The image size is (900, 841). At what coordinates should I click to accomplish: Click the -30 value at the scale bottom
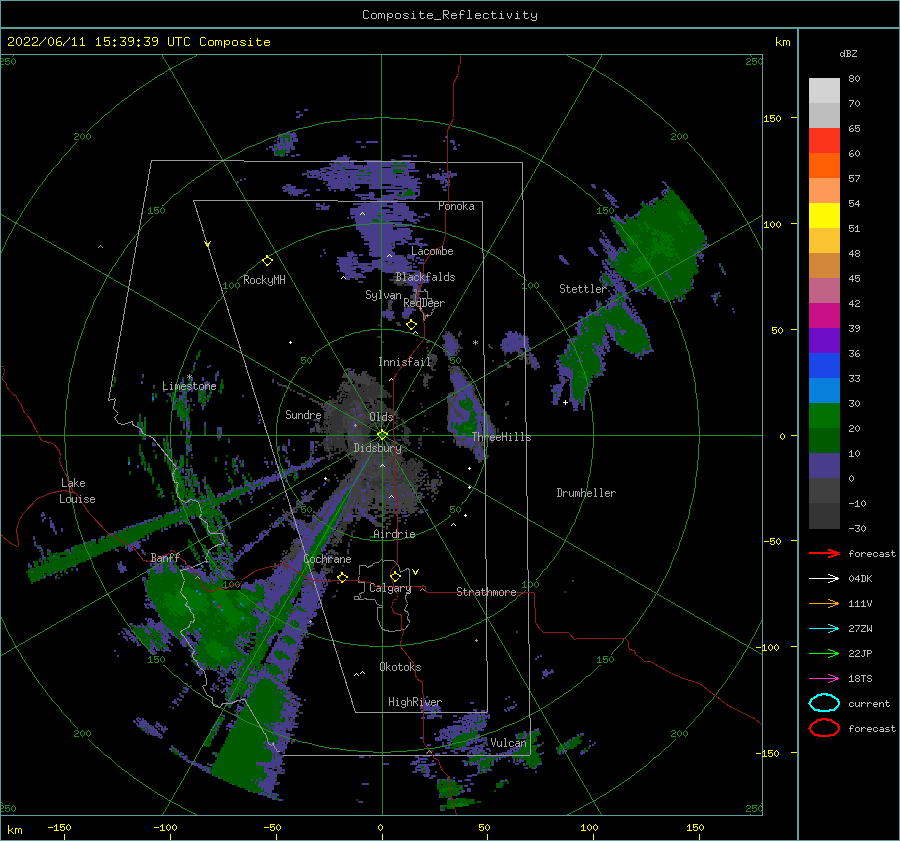857,528
